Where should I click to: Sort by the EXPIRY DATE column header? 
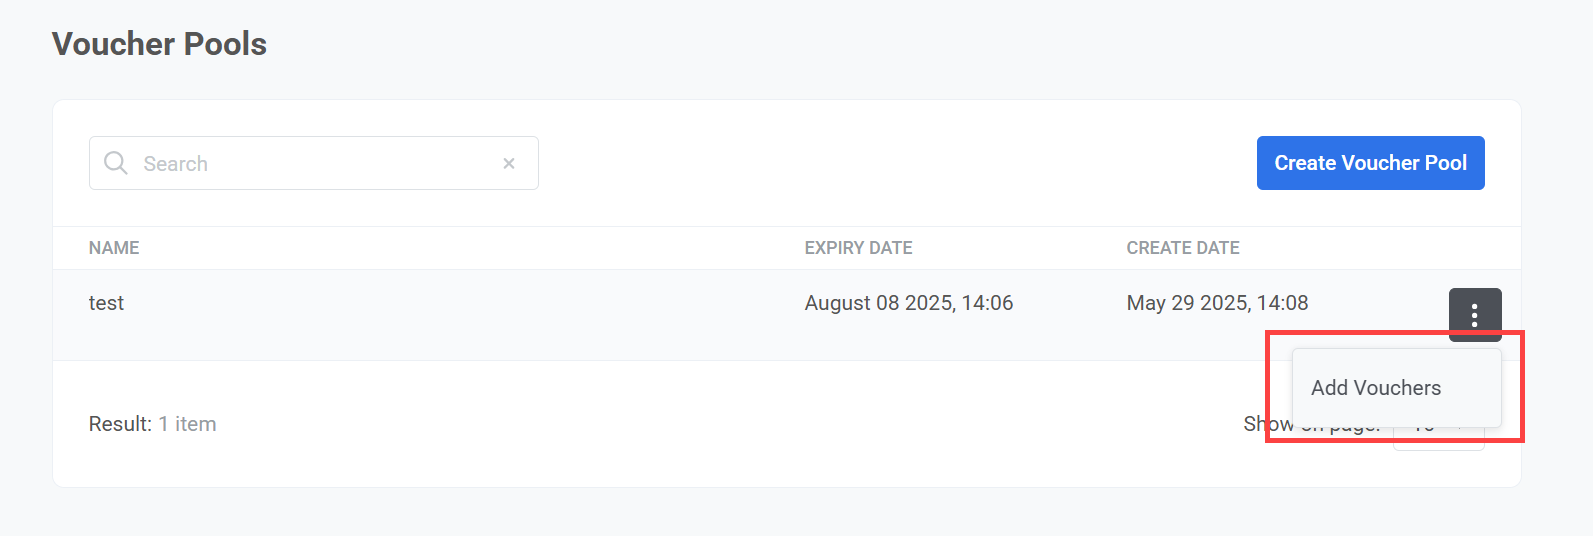click(x=858, y=248)
